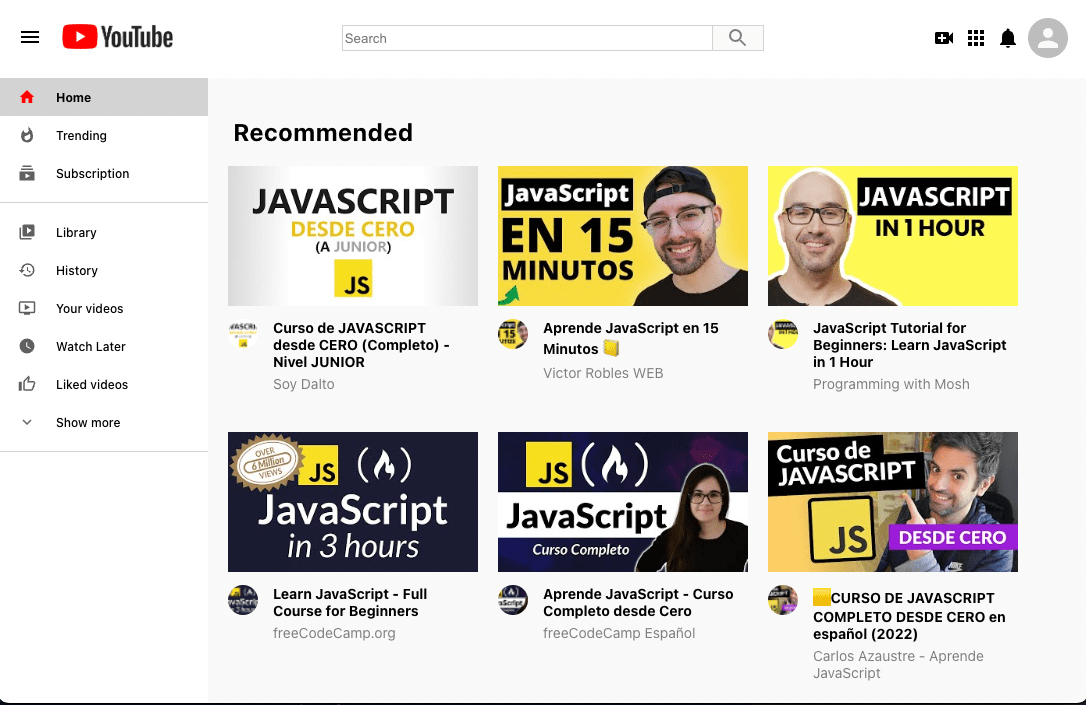This screenshot has width=1086, height=705.
Task: Open title JavaScript Tutorial for Beginners
Action: [909, 345]
